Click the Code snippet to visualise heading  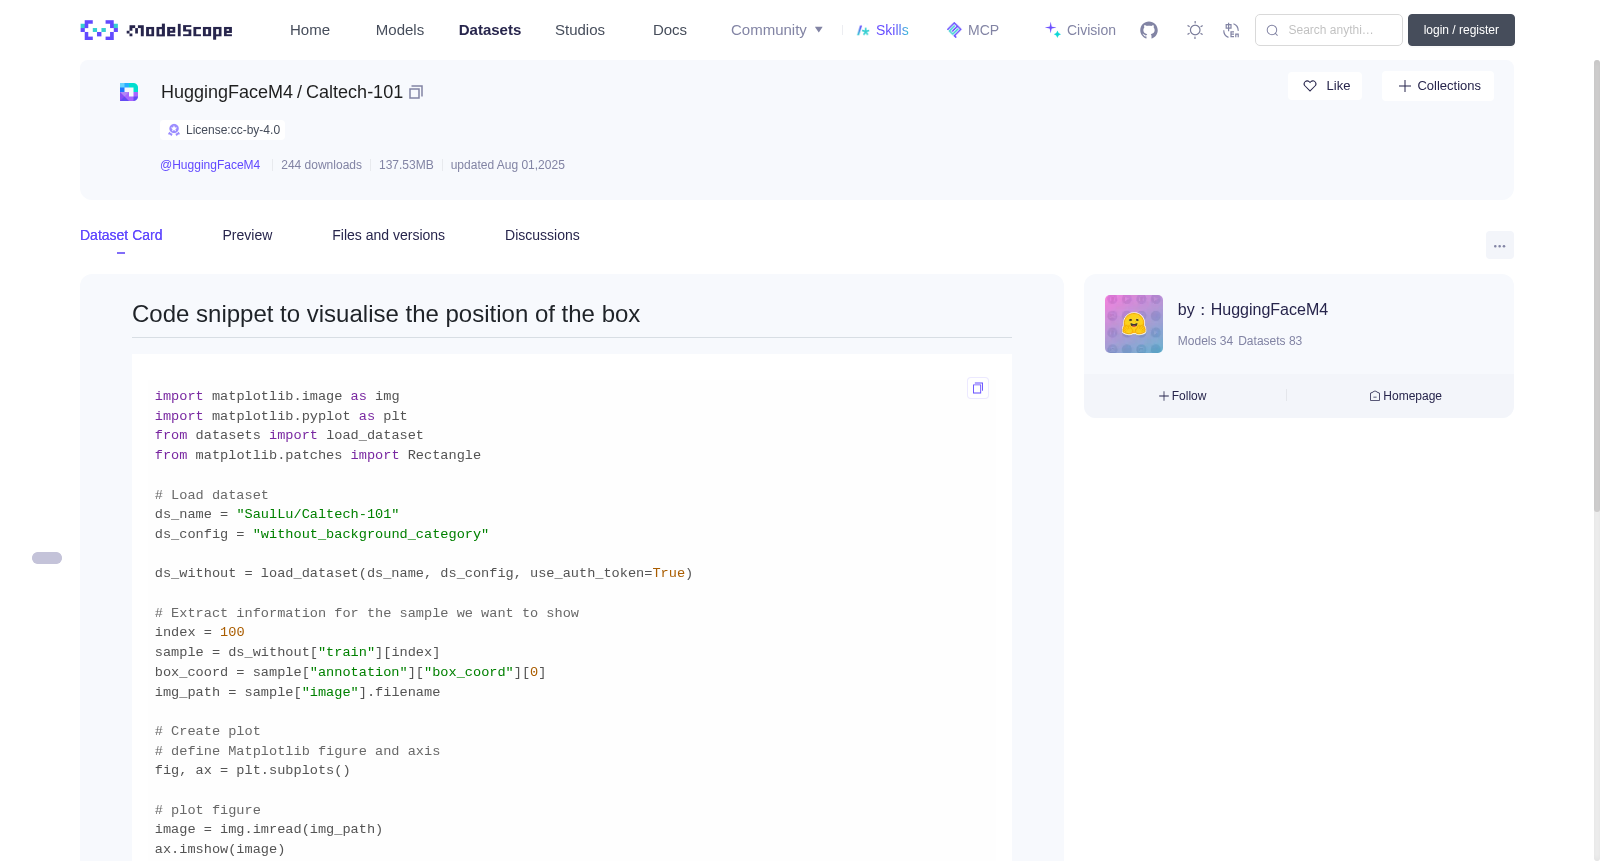386,314
